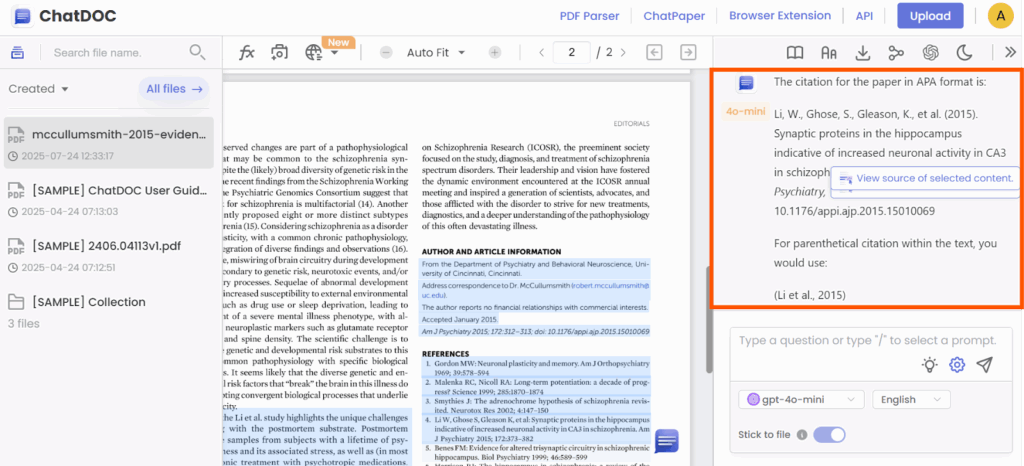
Task: Click the Accepted January 2015 line
Action: pyautogui.click(x=460, y=319)
